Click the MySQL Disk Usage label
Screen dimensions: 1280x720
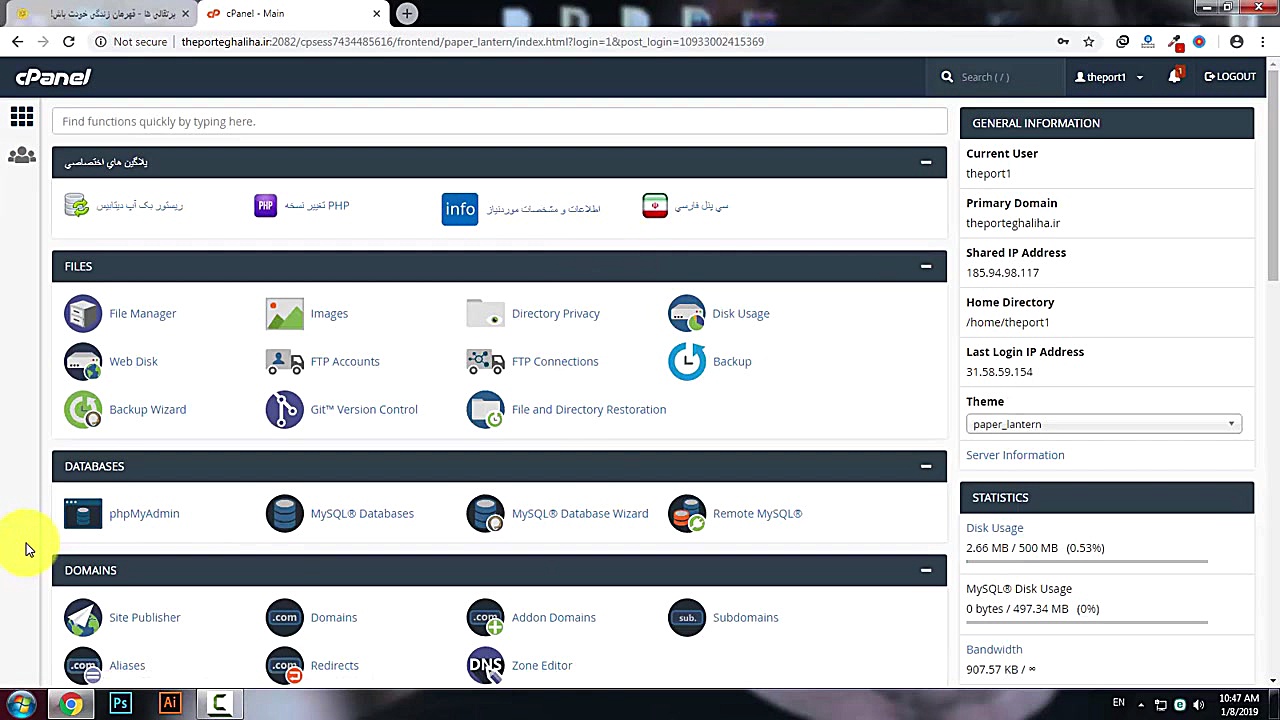pyautogui.click(x=1019, y=589)
